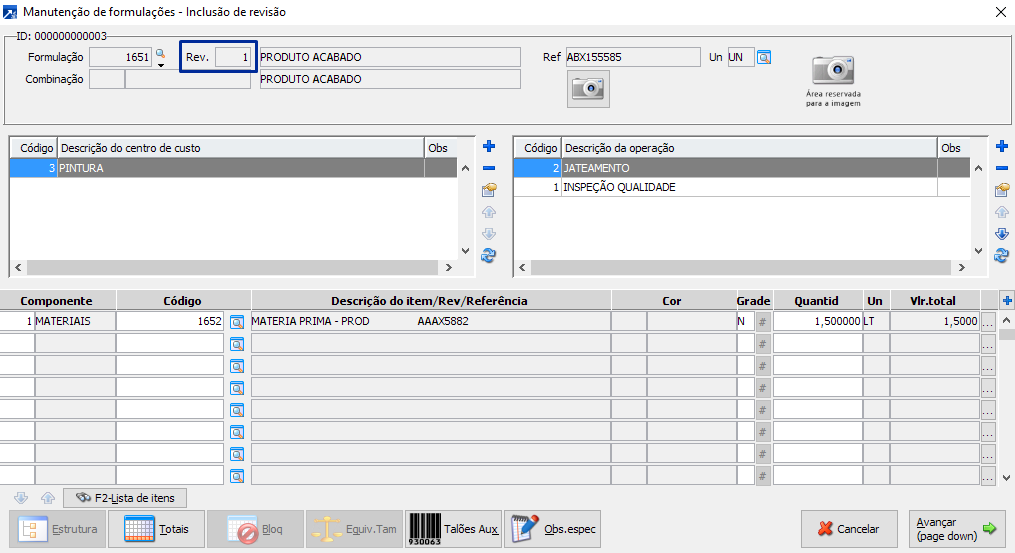
Task: Select the INSPEÇÃO QUALIDADE operation row
Action: 742,187
